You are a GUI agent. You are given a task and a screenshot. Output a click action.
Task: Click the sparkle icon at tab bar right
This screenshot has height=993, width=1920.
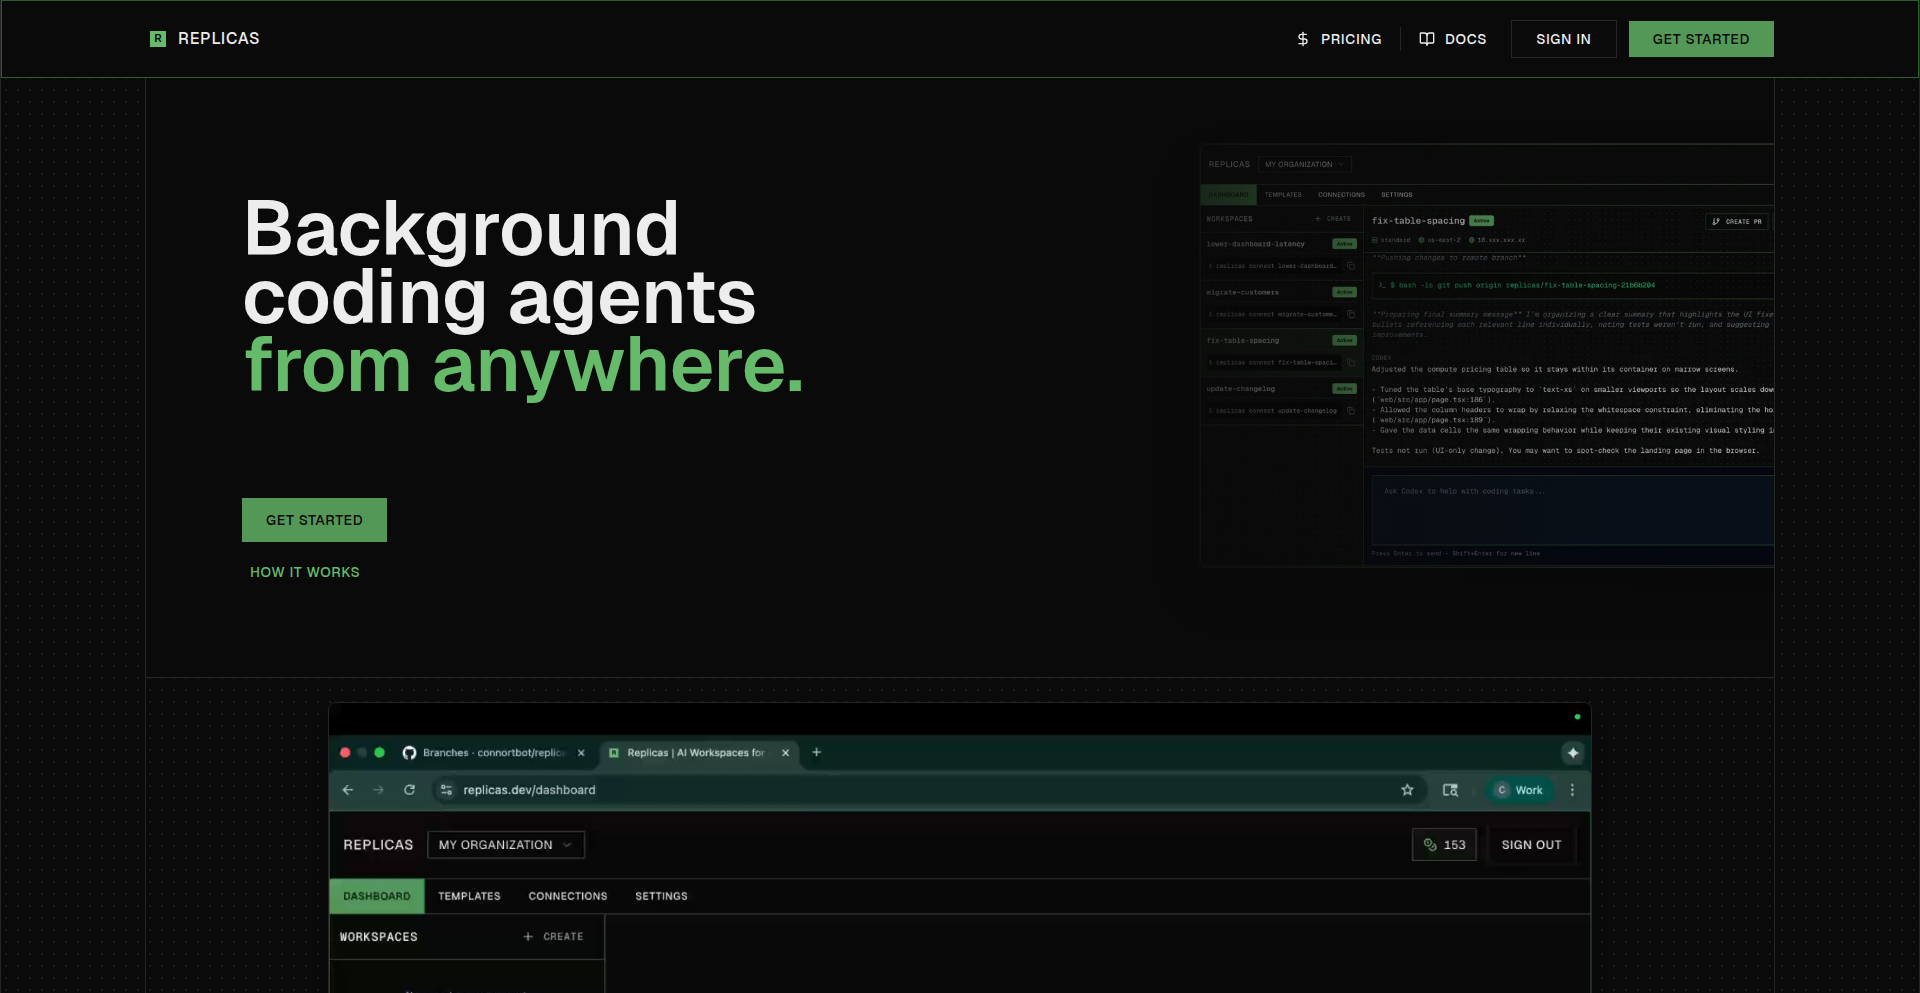coord(1572,753)
